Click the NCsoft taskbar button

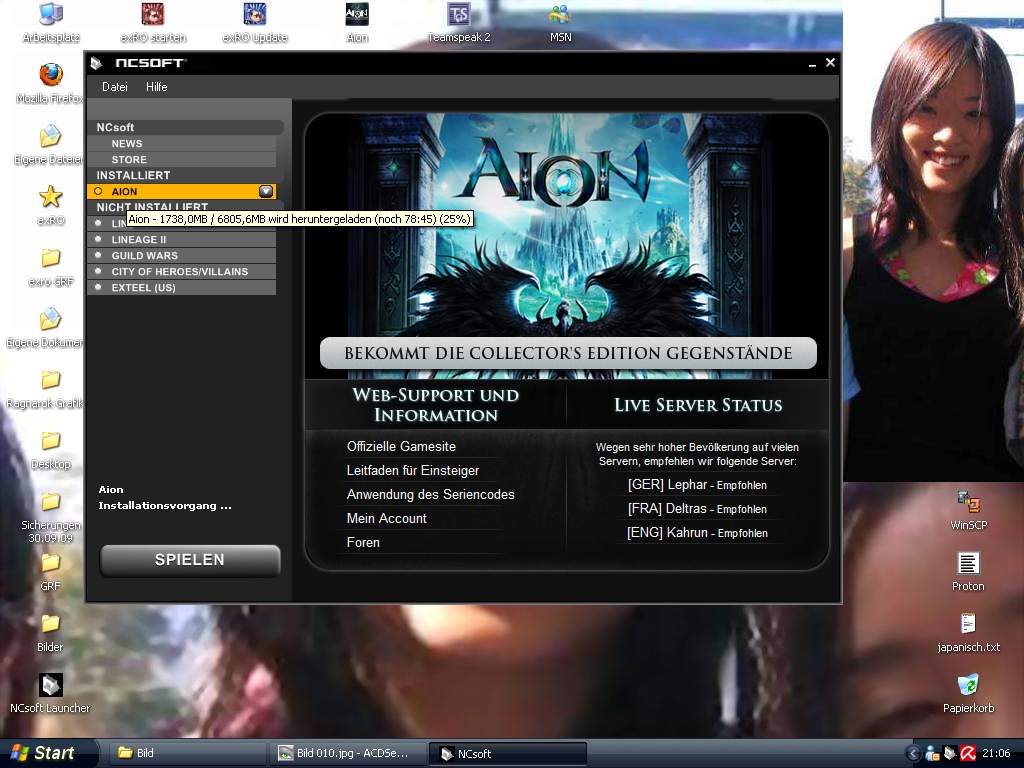click(x=508, y=754)
